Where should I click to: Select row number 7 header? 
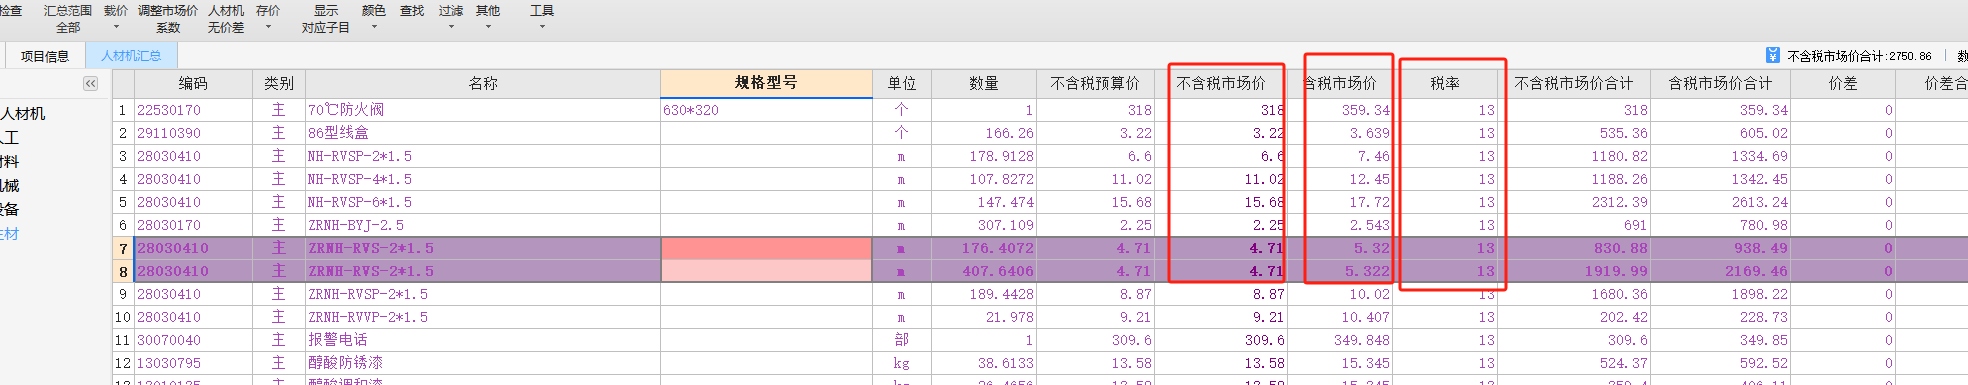pos(123,248)
